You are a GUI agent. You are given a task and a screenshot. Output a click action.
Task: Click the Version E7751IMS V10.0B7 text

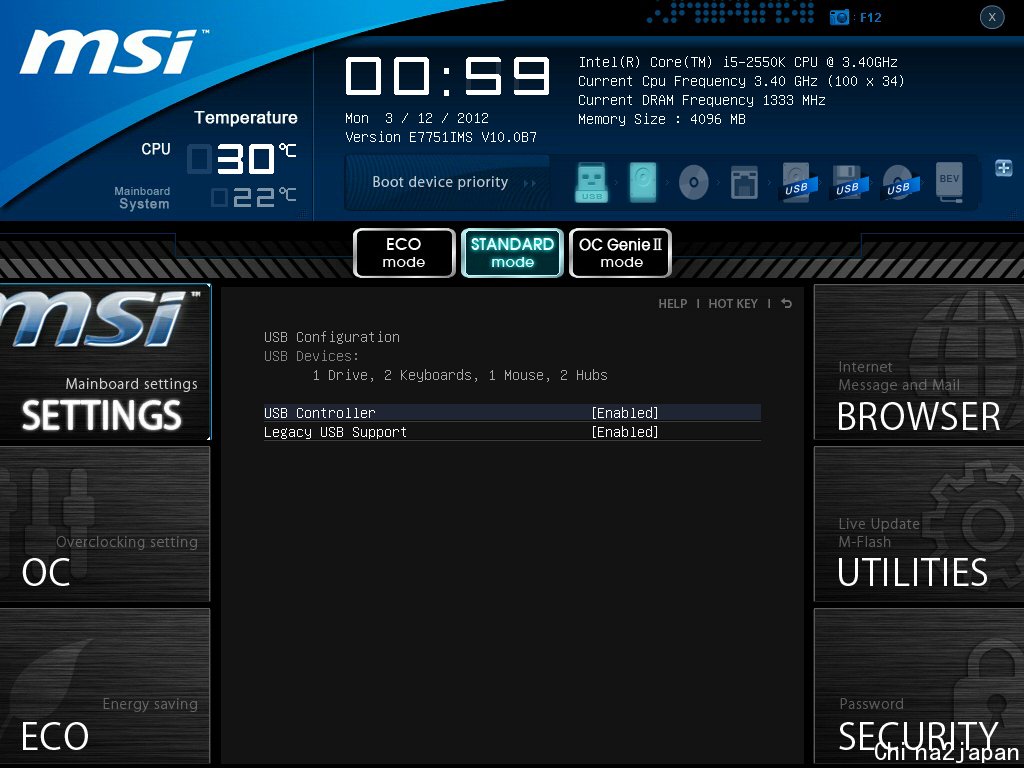(441, 137)
